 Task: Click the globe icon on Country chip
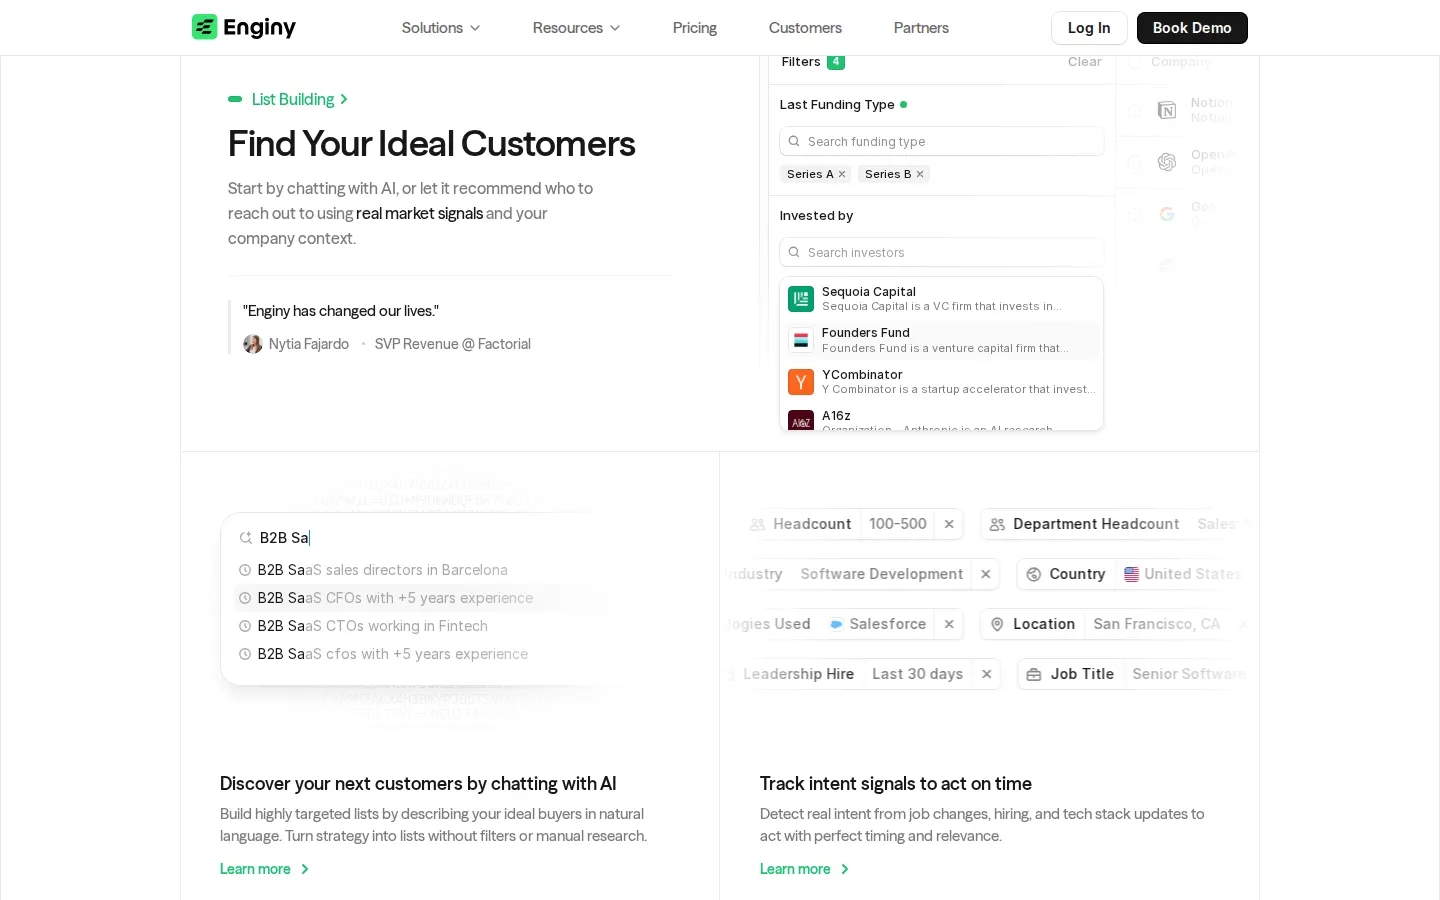1034,574
